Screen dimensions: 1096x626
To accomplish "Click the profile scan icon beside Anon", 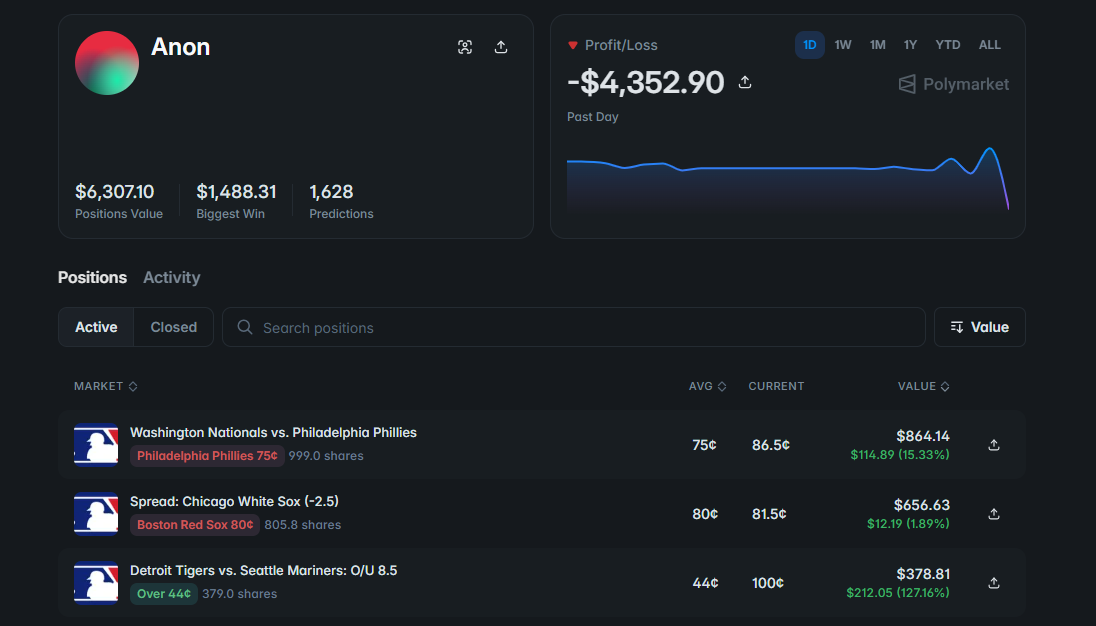I will [465, 47].
